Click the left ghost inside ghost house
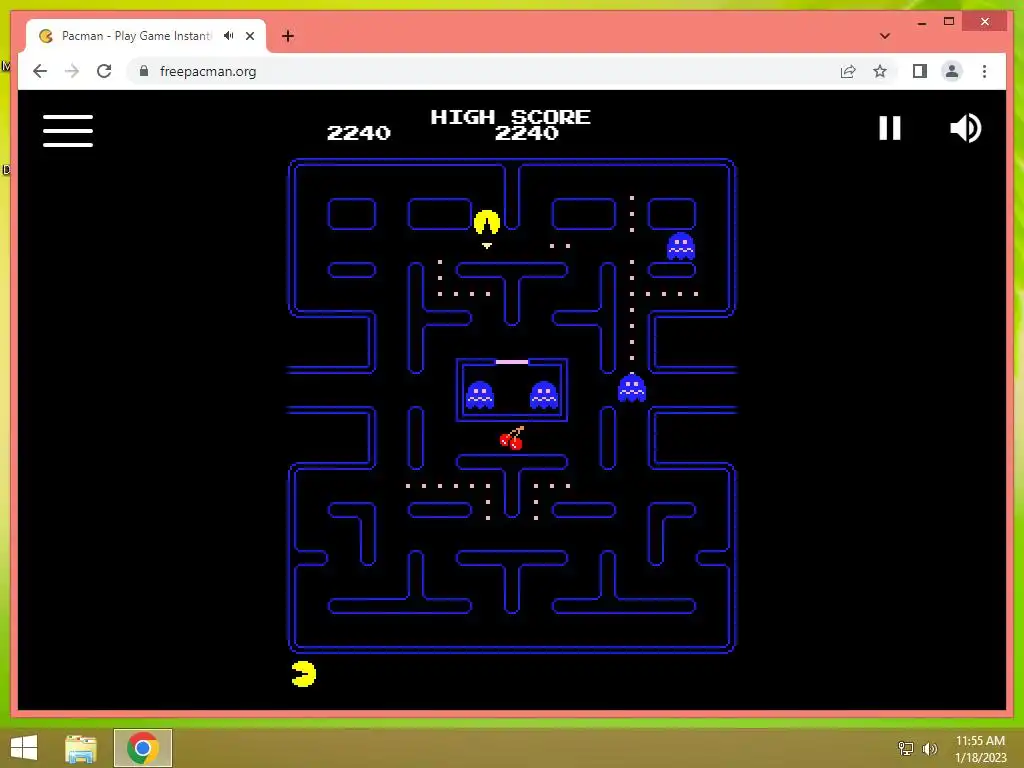 coord(480,395)
